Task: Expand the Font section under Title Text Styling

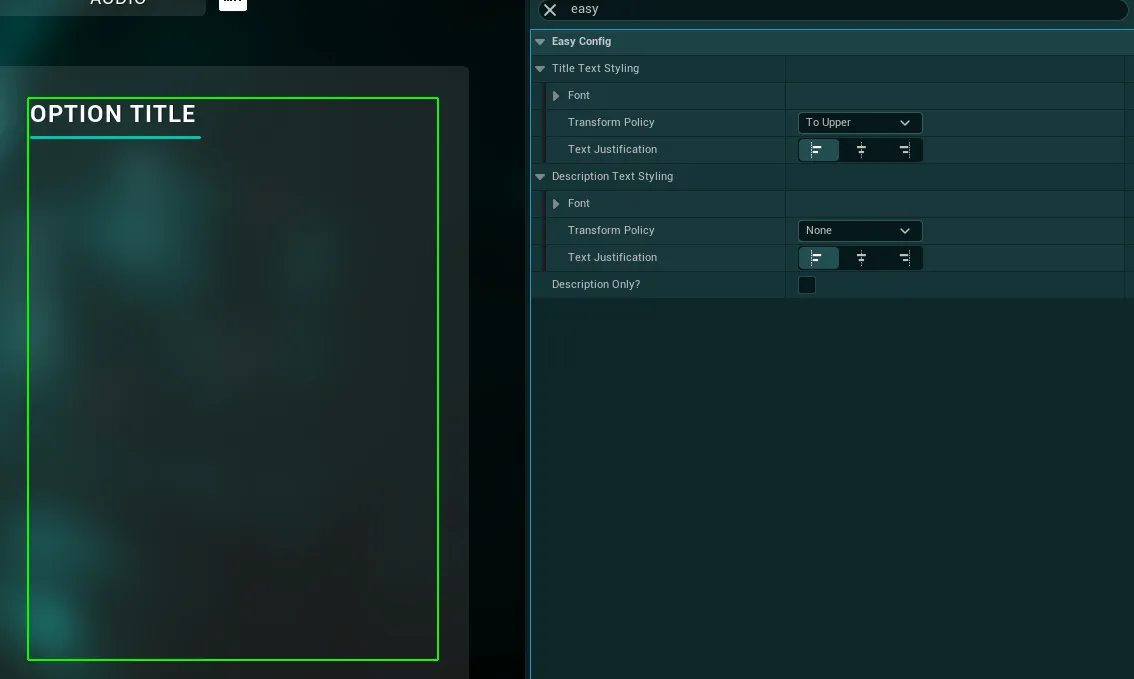Action: (x=555, y=95)
